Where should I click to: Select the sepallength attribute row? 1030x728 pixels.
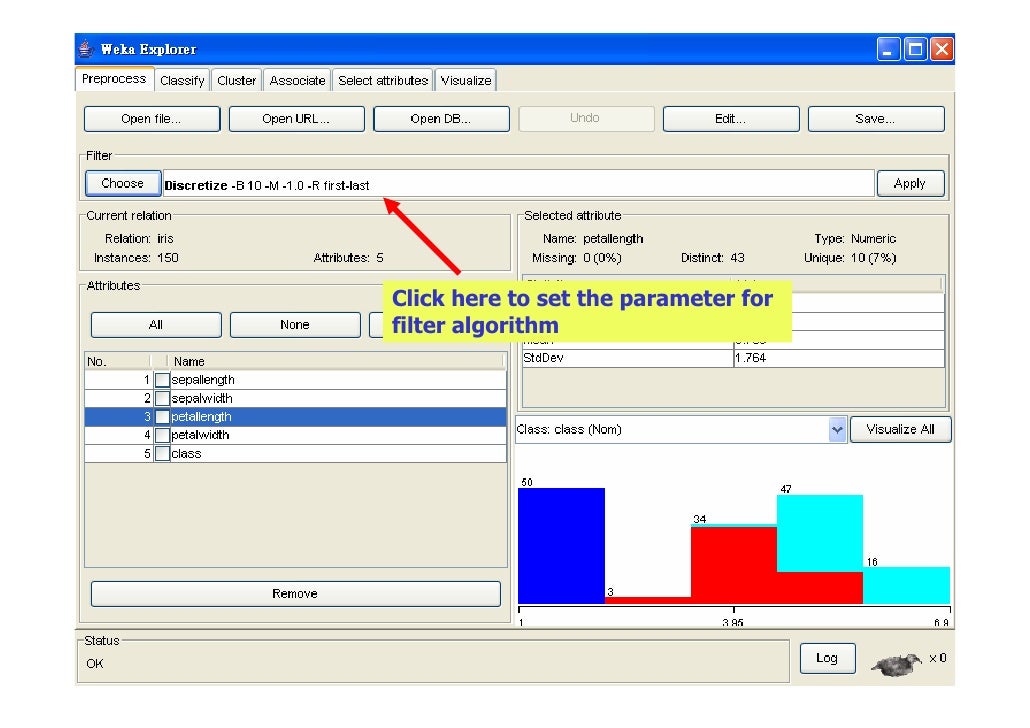296,380
